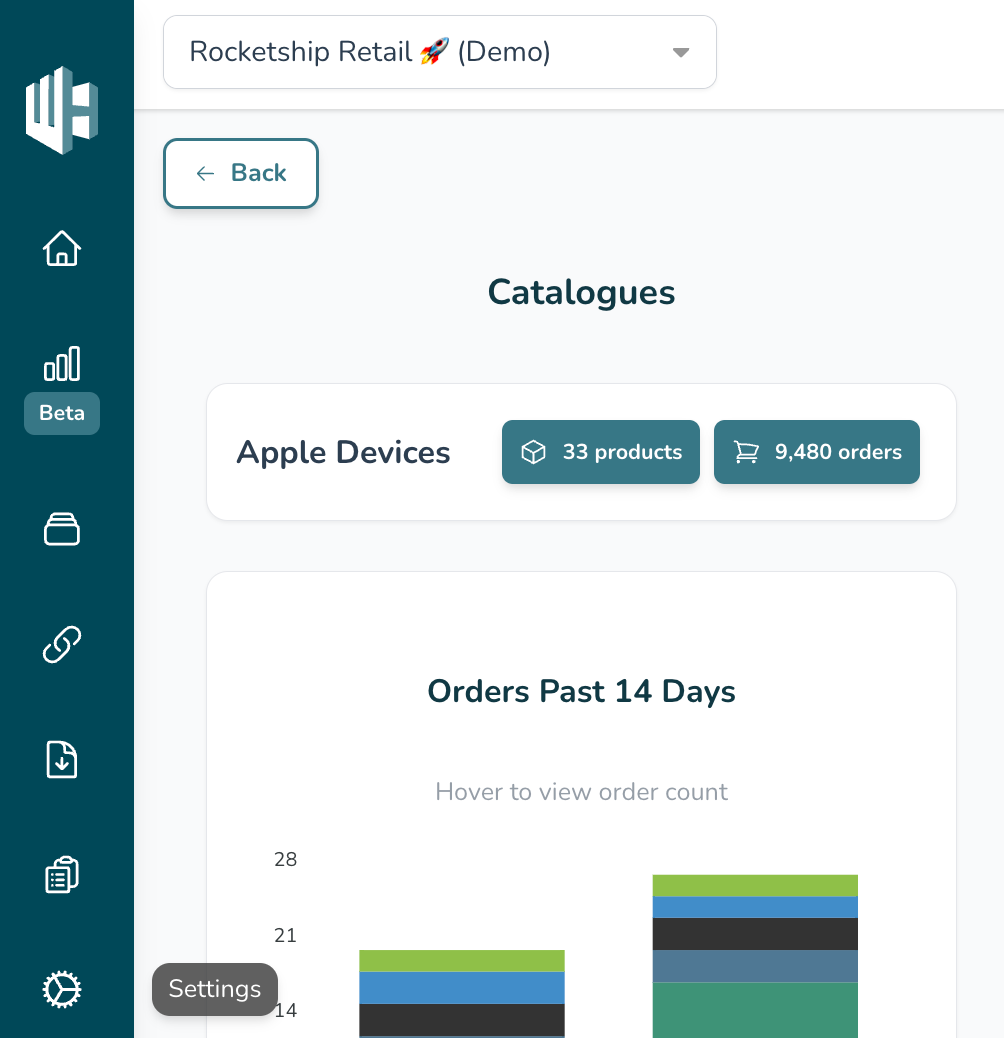Screen dimensions: 1004x1038
Task: Open the clipboard documents icon
Action: [62, 874]
